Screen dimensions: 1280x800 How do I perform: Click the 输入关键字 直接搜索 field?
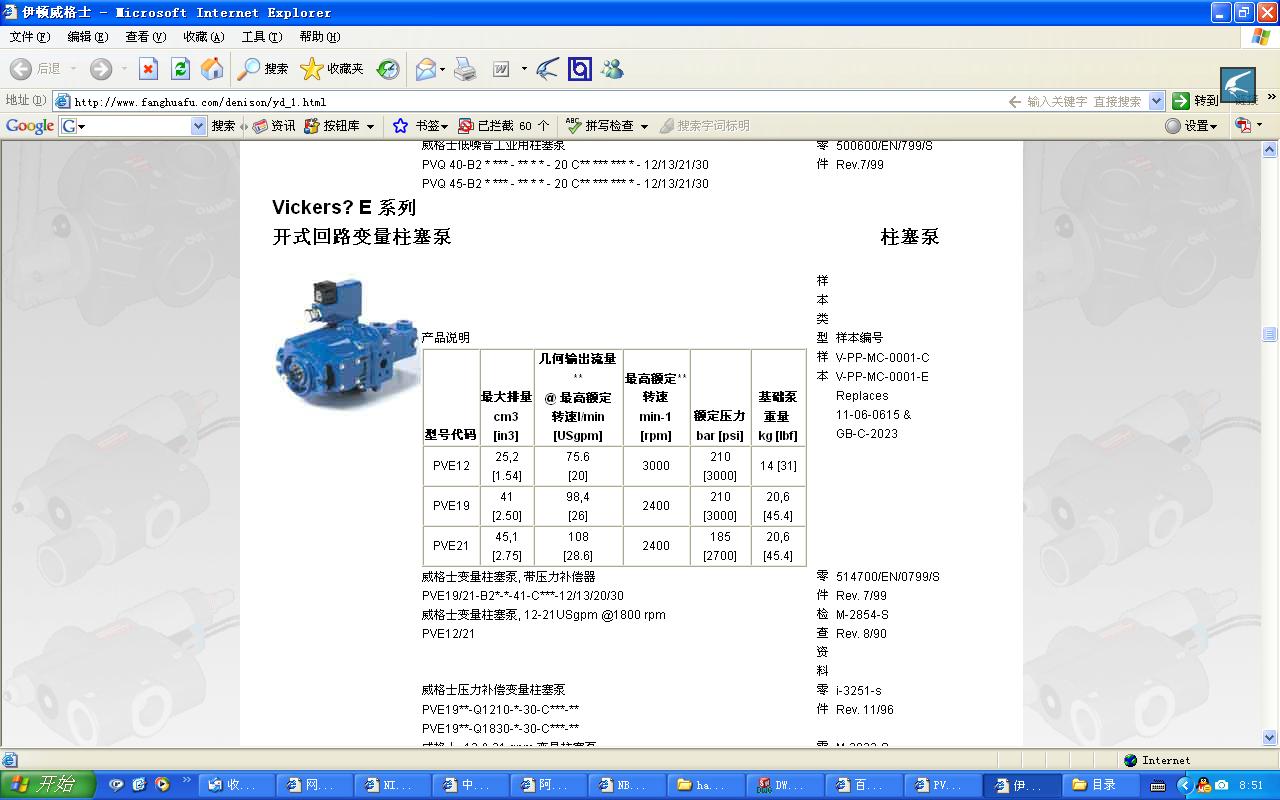(1083, 101)
